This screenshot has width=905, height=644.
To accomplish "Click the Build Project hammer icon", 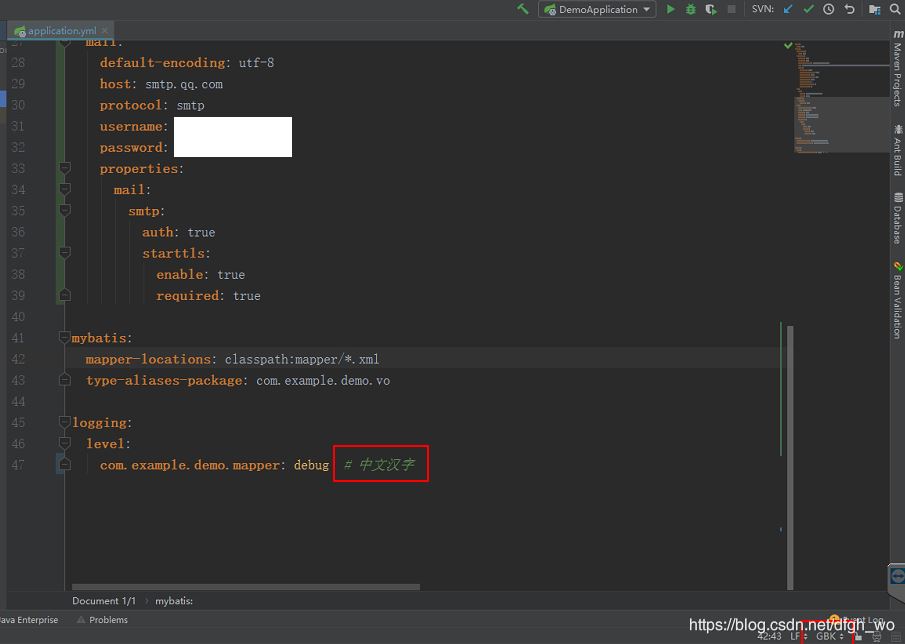I will tap(522, 9).
